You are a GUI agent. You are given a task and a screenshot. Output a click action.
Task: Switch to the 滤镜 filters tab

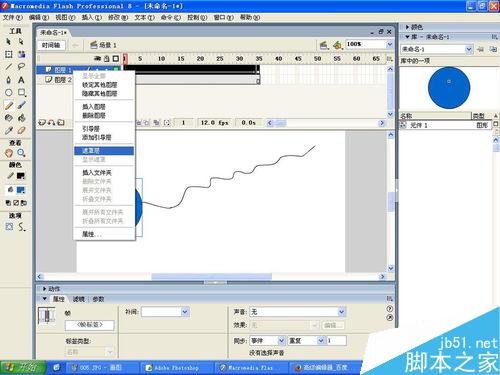click(x=79, y=299)
